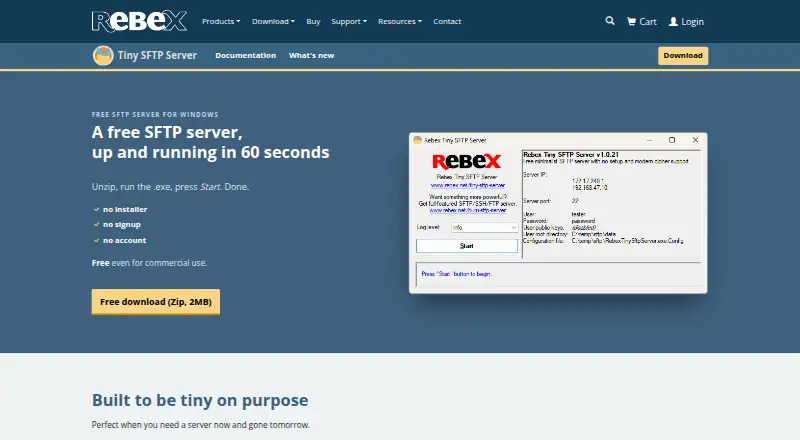Expand the Support dropdown menu
The image size is (800, 440).
[x=349, y=21]
